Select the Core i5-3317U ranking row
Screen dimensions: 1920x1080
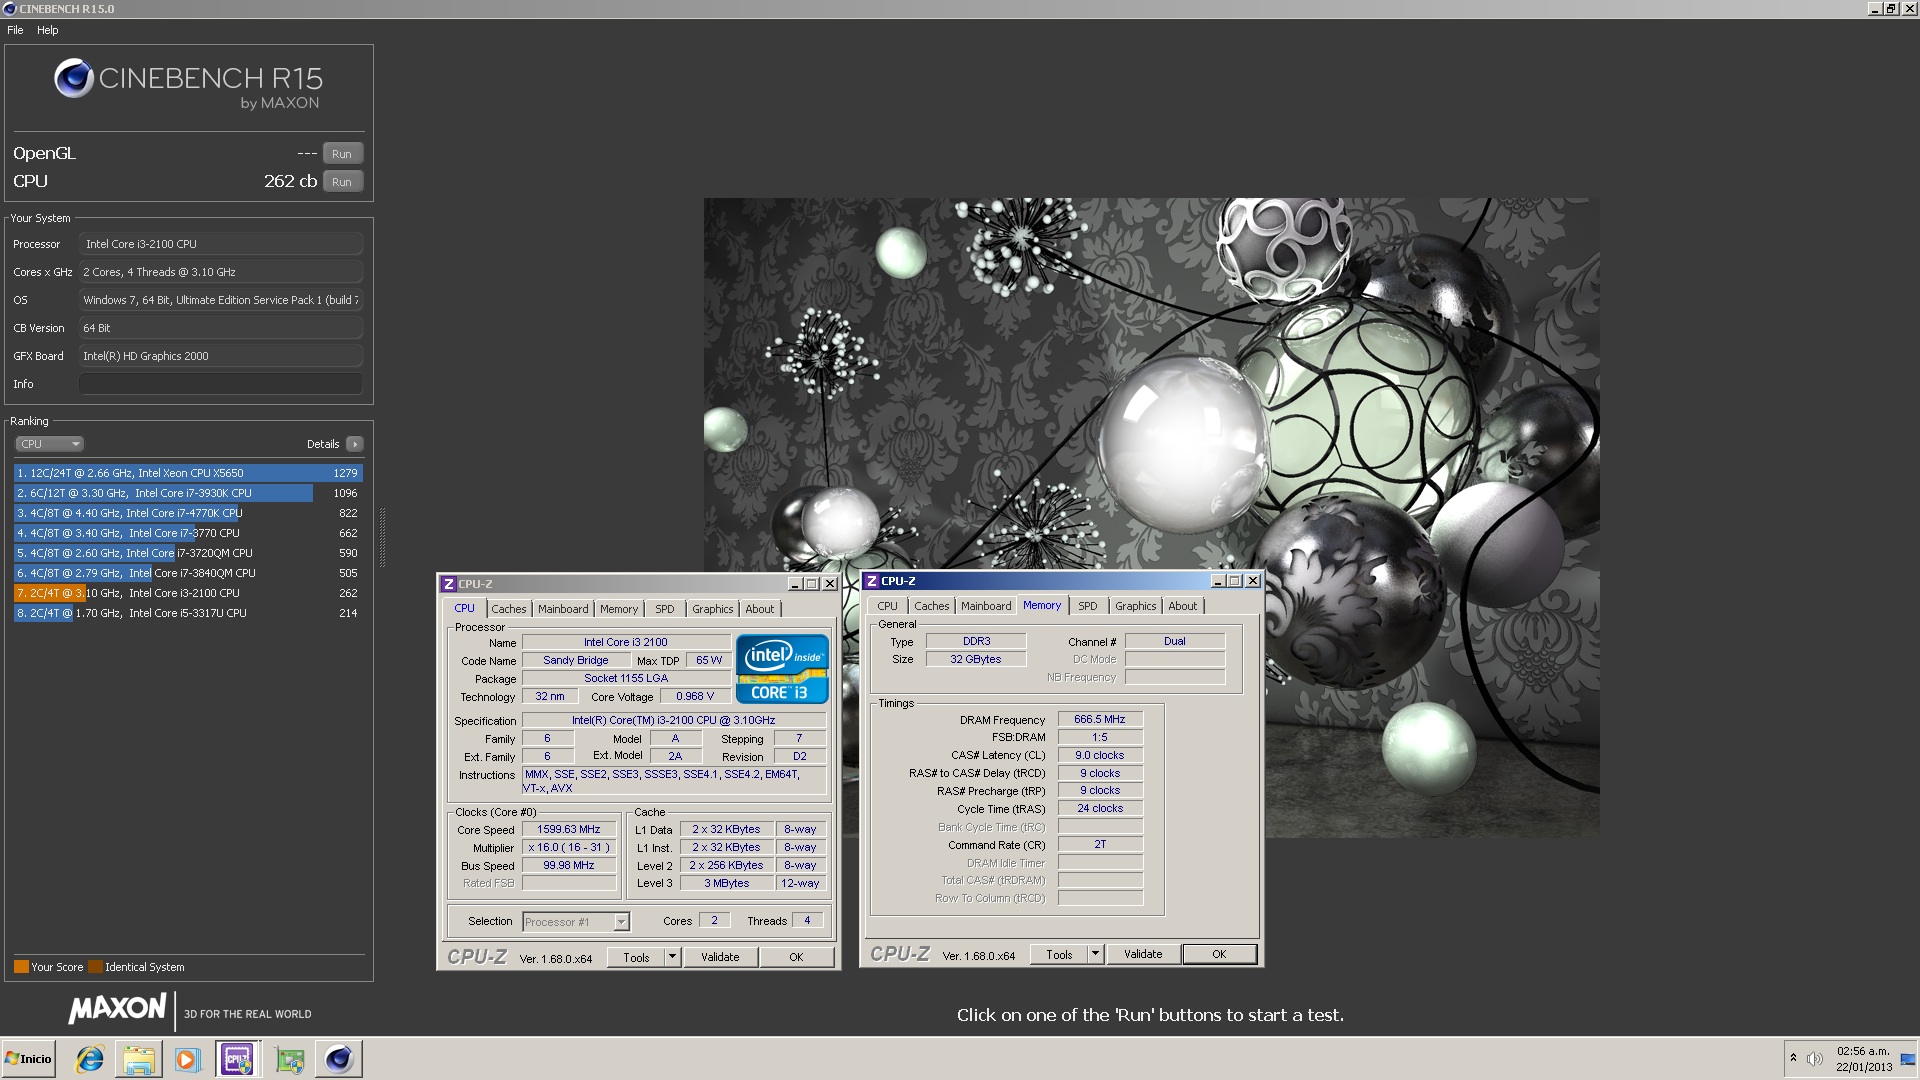pos(188,613)
